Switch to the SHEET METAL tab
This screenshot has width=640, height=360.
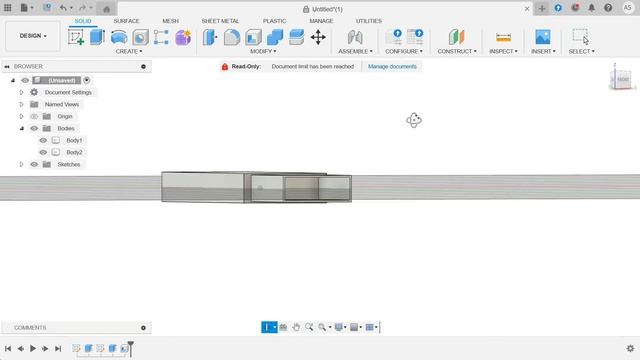coord(220,21)
